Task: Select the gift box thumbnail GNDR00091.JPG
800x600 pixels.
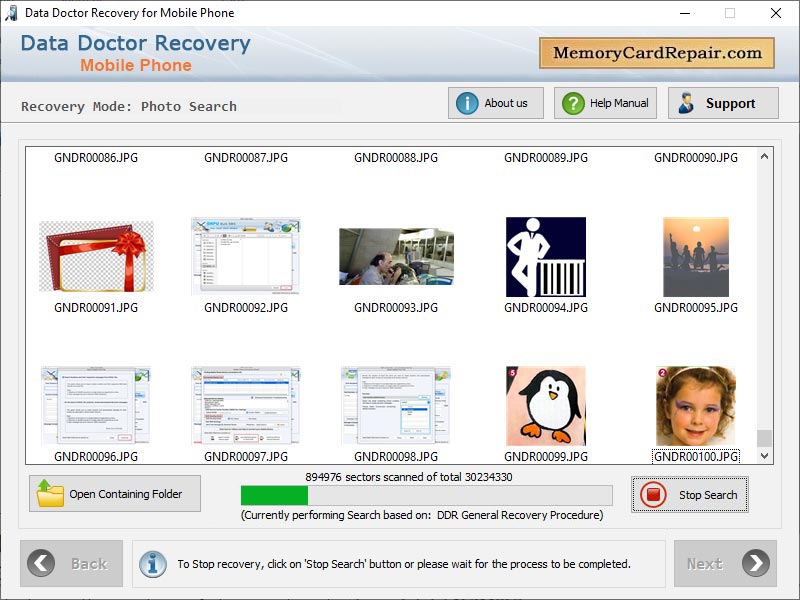Action: point(95,253)
